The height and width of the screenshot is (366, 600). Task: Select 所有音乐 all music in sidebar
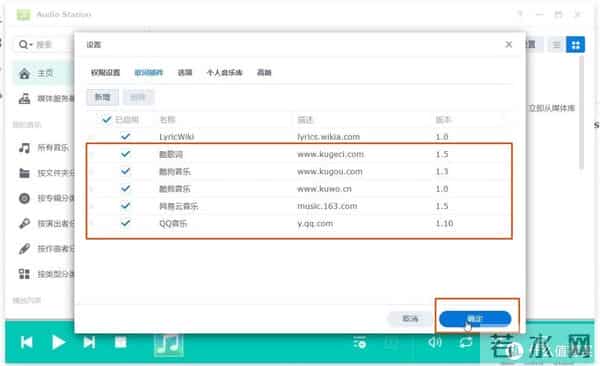click(44, 148)
